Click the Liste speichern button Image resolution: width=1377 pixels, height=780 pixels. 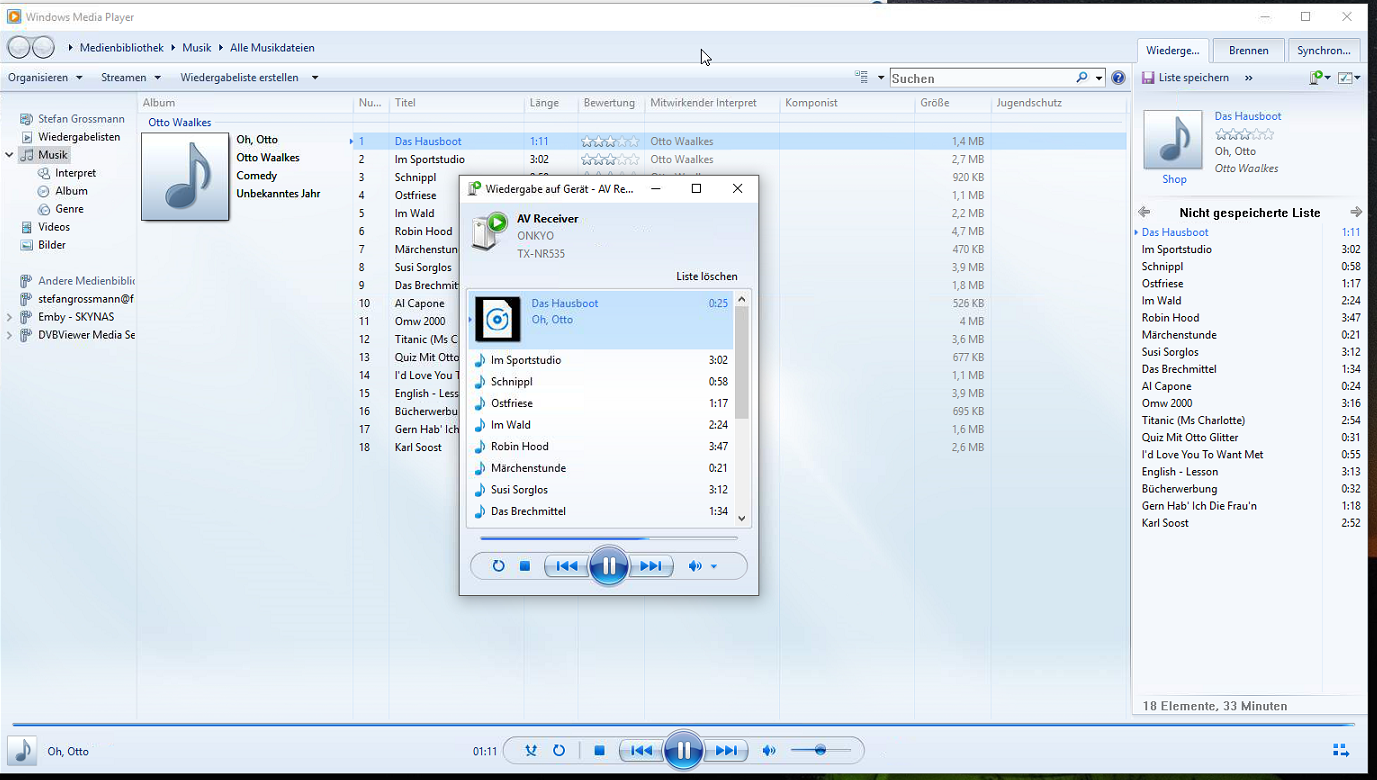pyautogui.click(x=1185, y=77)
